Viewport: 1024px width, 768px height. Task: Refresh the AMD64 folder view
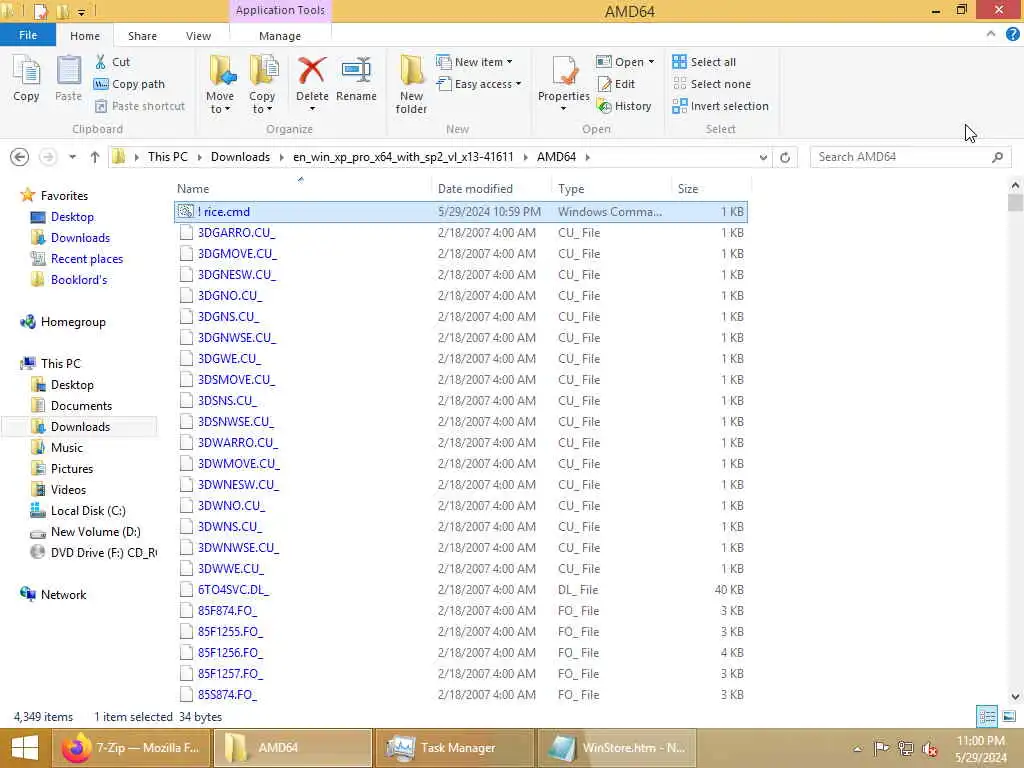[x=785, y=157]
